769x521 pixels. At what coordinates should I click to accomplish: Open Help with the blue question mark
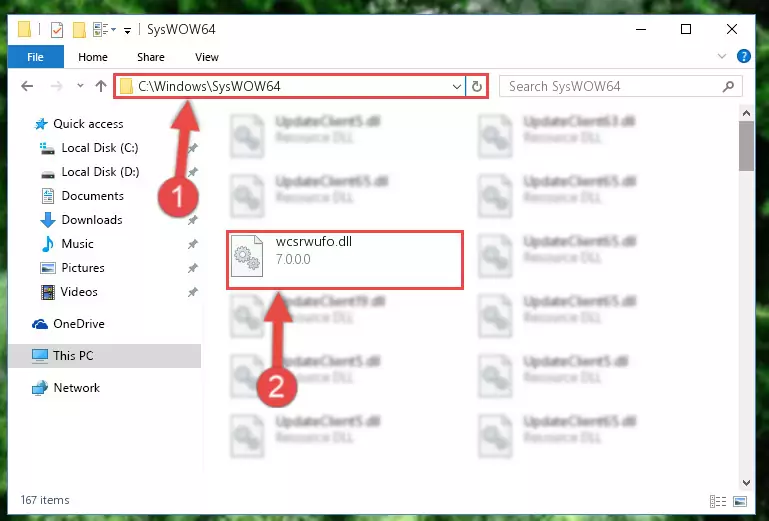(x=743, y=56)
